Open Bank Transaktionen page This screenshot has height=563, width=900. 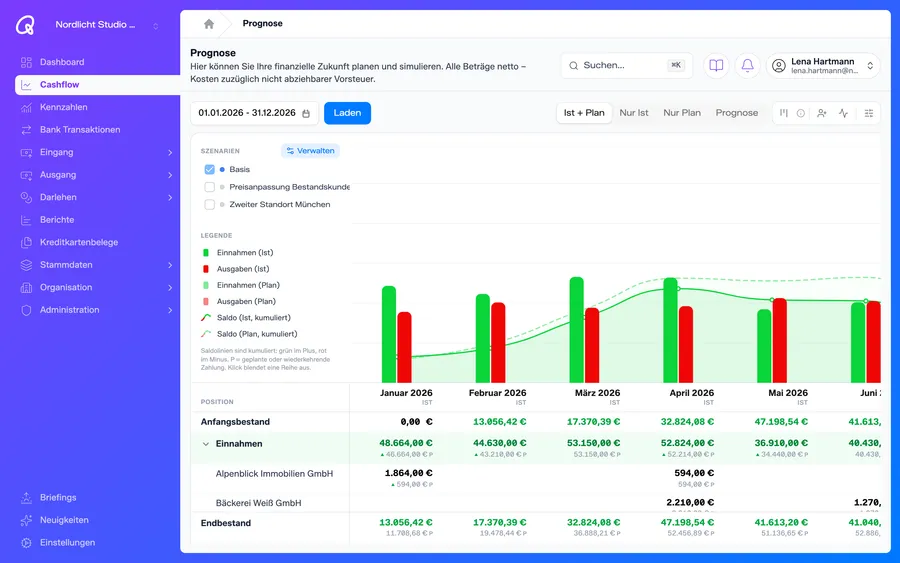coord(80,130)
